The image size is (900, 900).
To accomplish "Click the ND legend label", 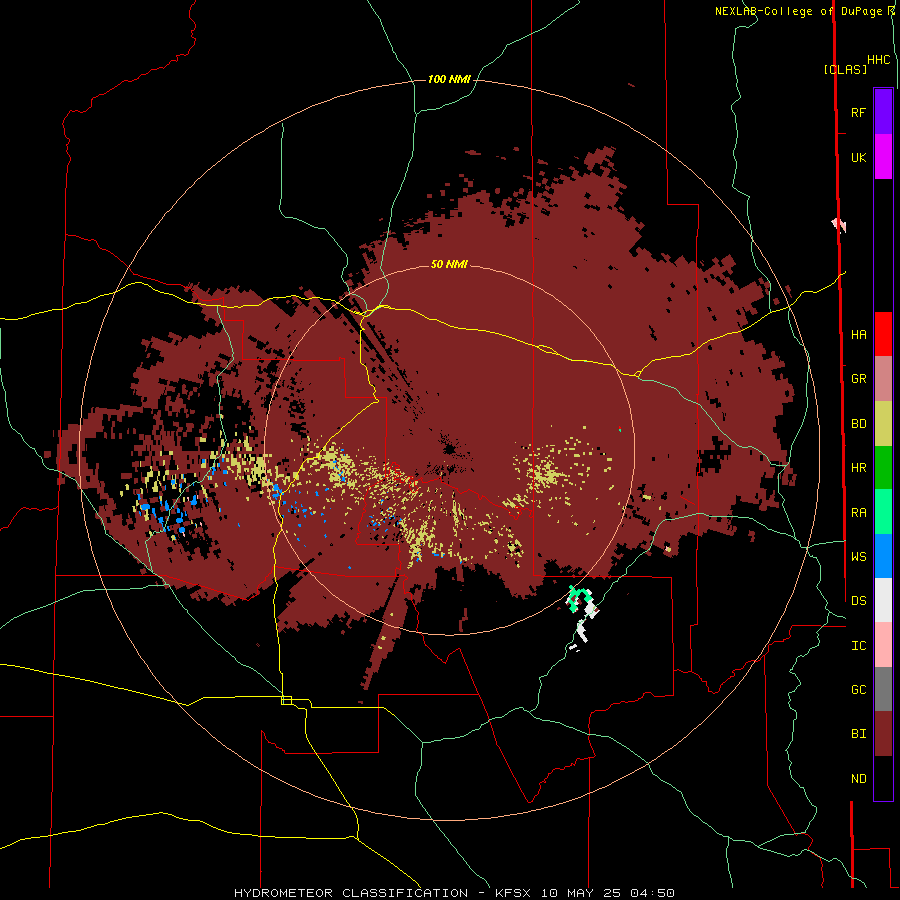I will (858, 779).
